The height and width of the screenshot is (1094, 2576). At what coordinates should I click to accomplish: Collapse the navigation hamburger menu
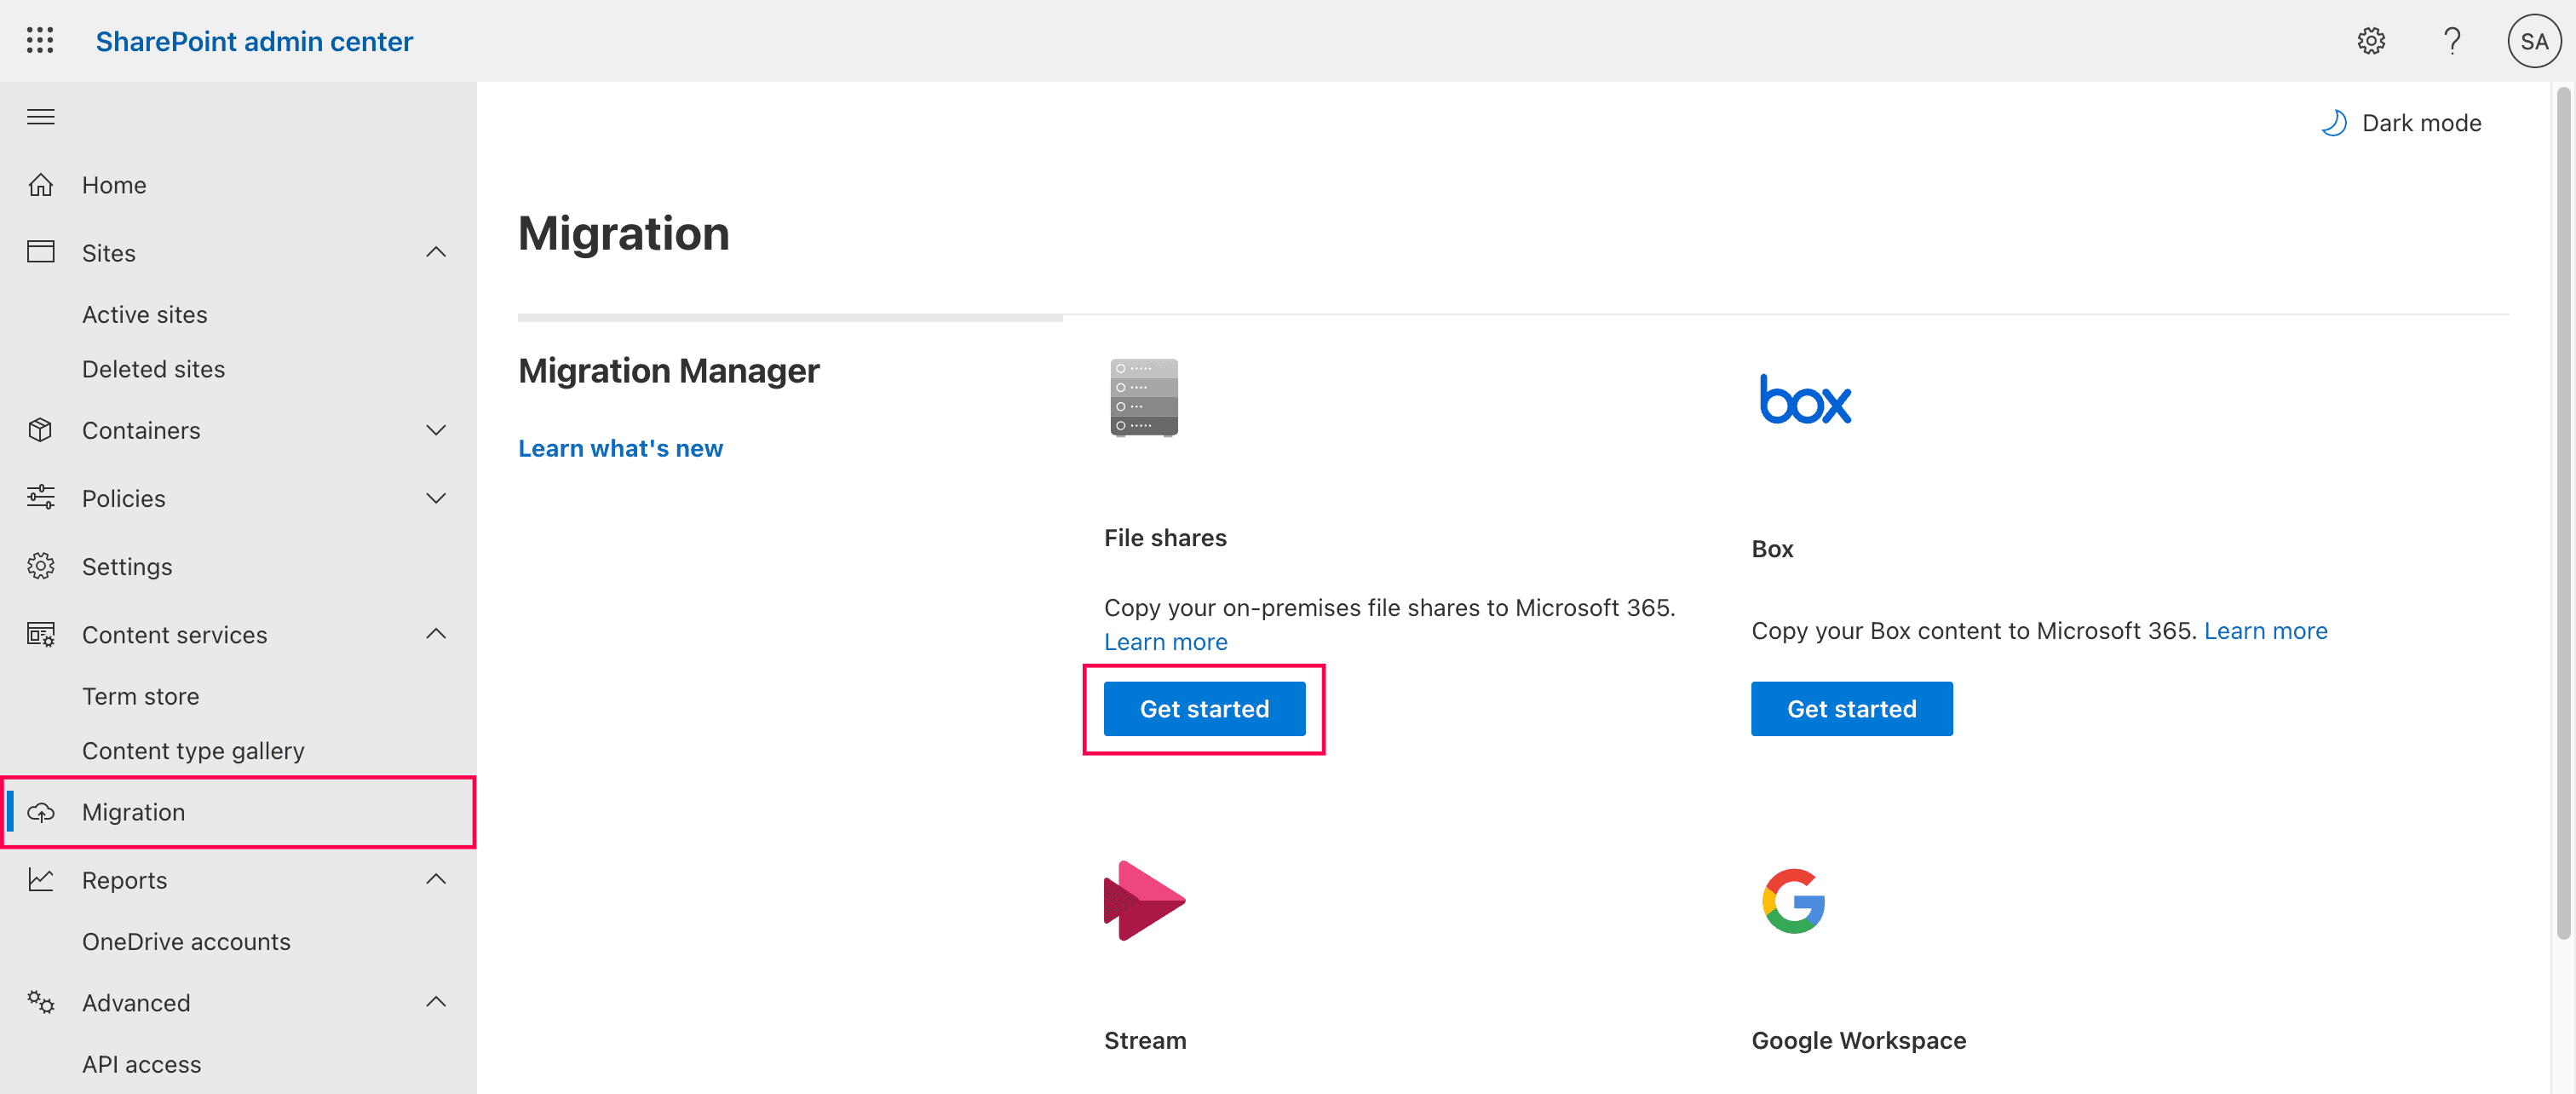coord(41,117)
